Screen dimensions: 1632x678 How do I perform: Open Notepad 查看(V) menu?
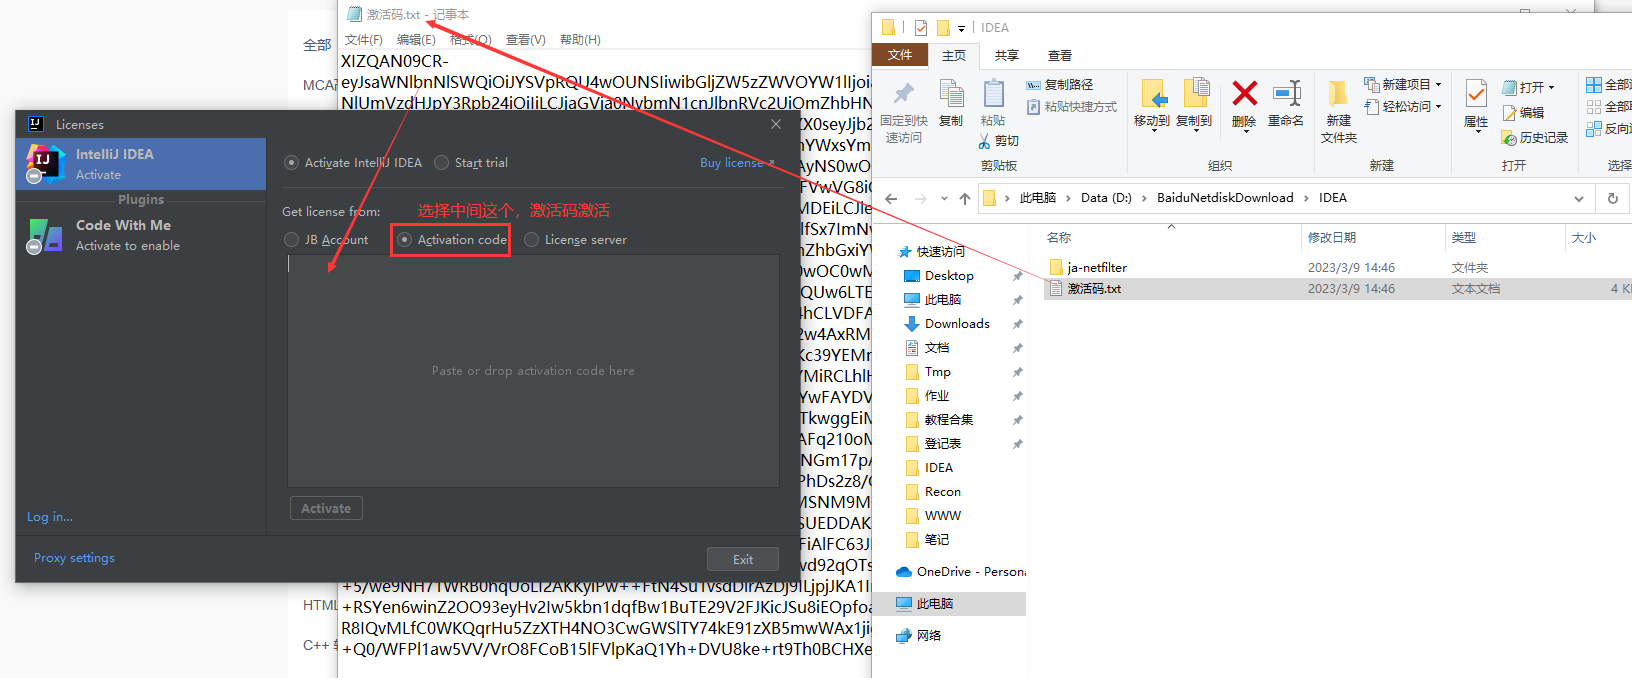[525, 40]
